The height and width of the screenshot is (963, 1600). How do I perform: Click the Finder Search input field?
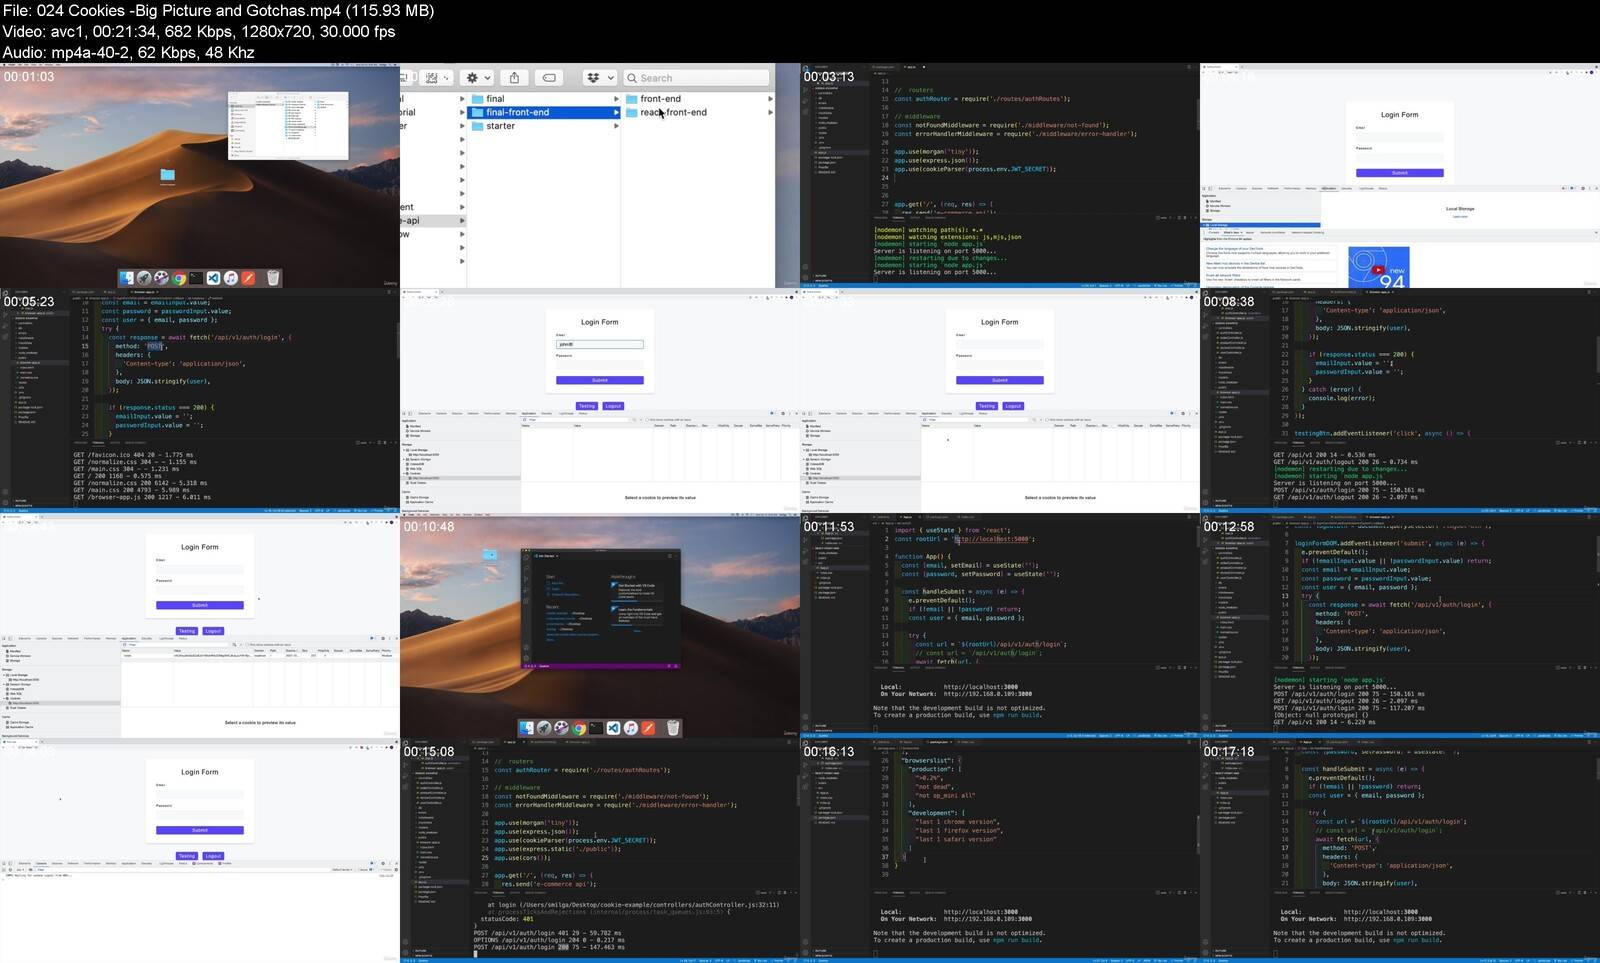click(697, 78)
